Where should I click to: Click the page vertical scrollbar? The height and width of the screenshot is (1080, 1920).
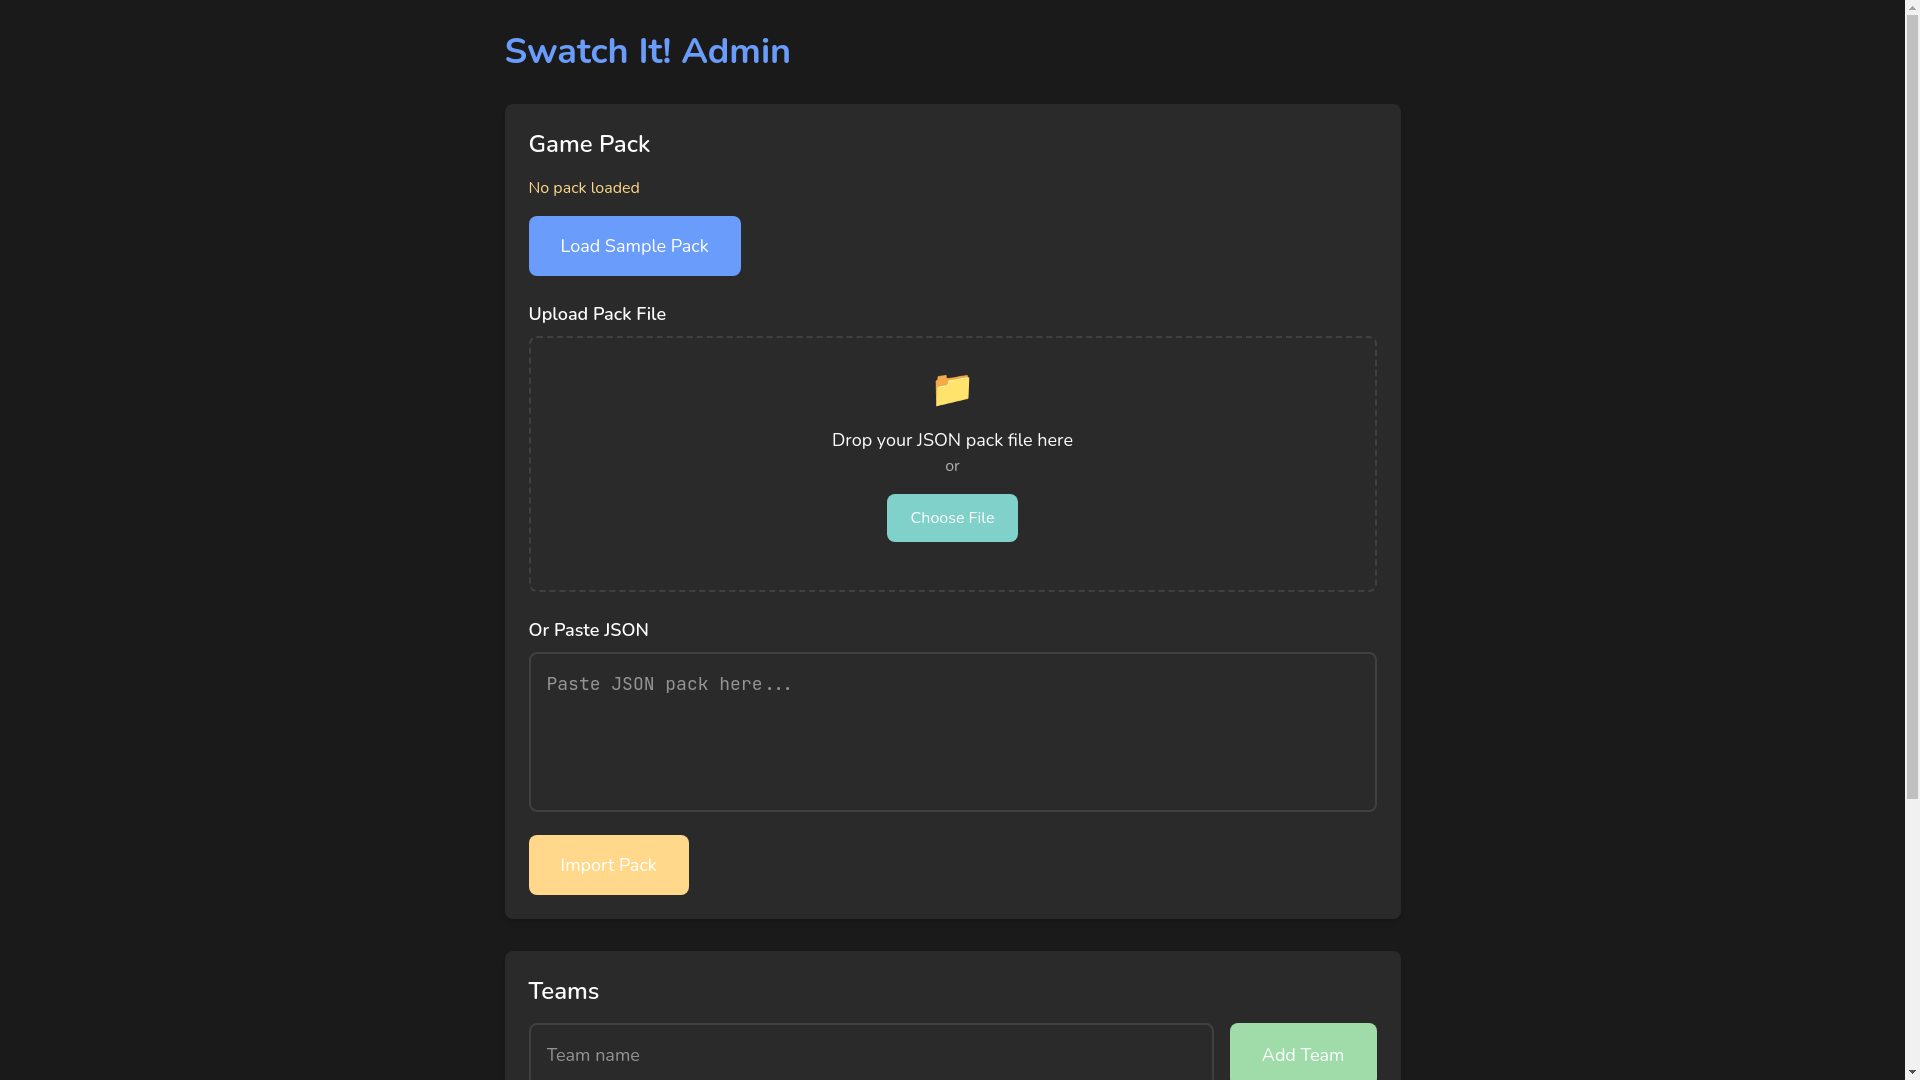pyautogui.click(x=1912, y=540)
